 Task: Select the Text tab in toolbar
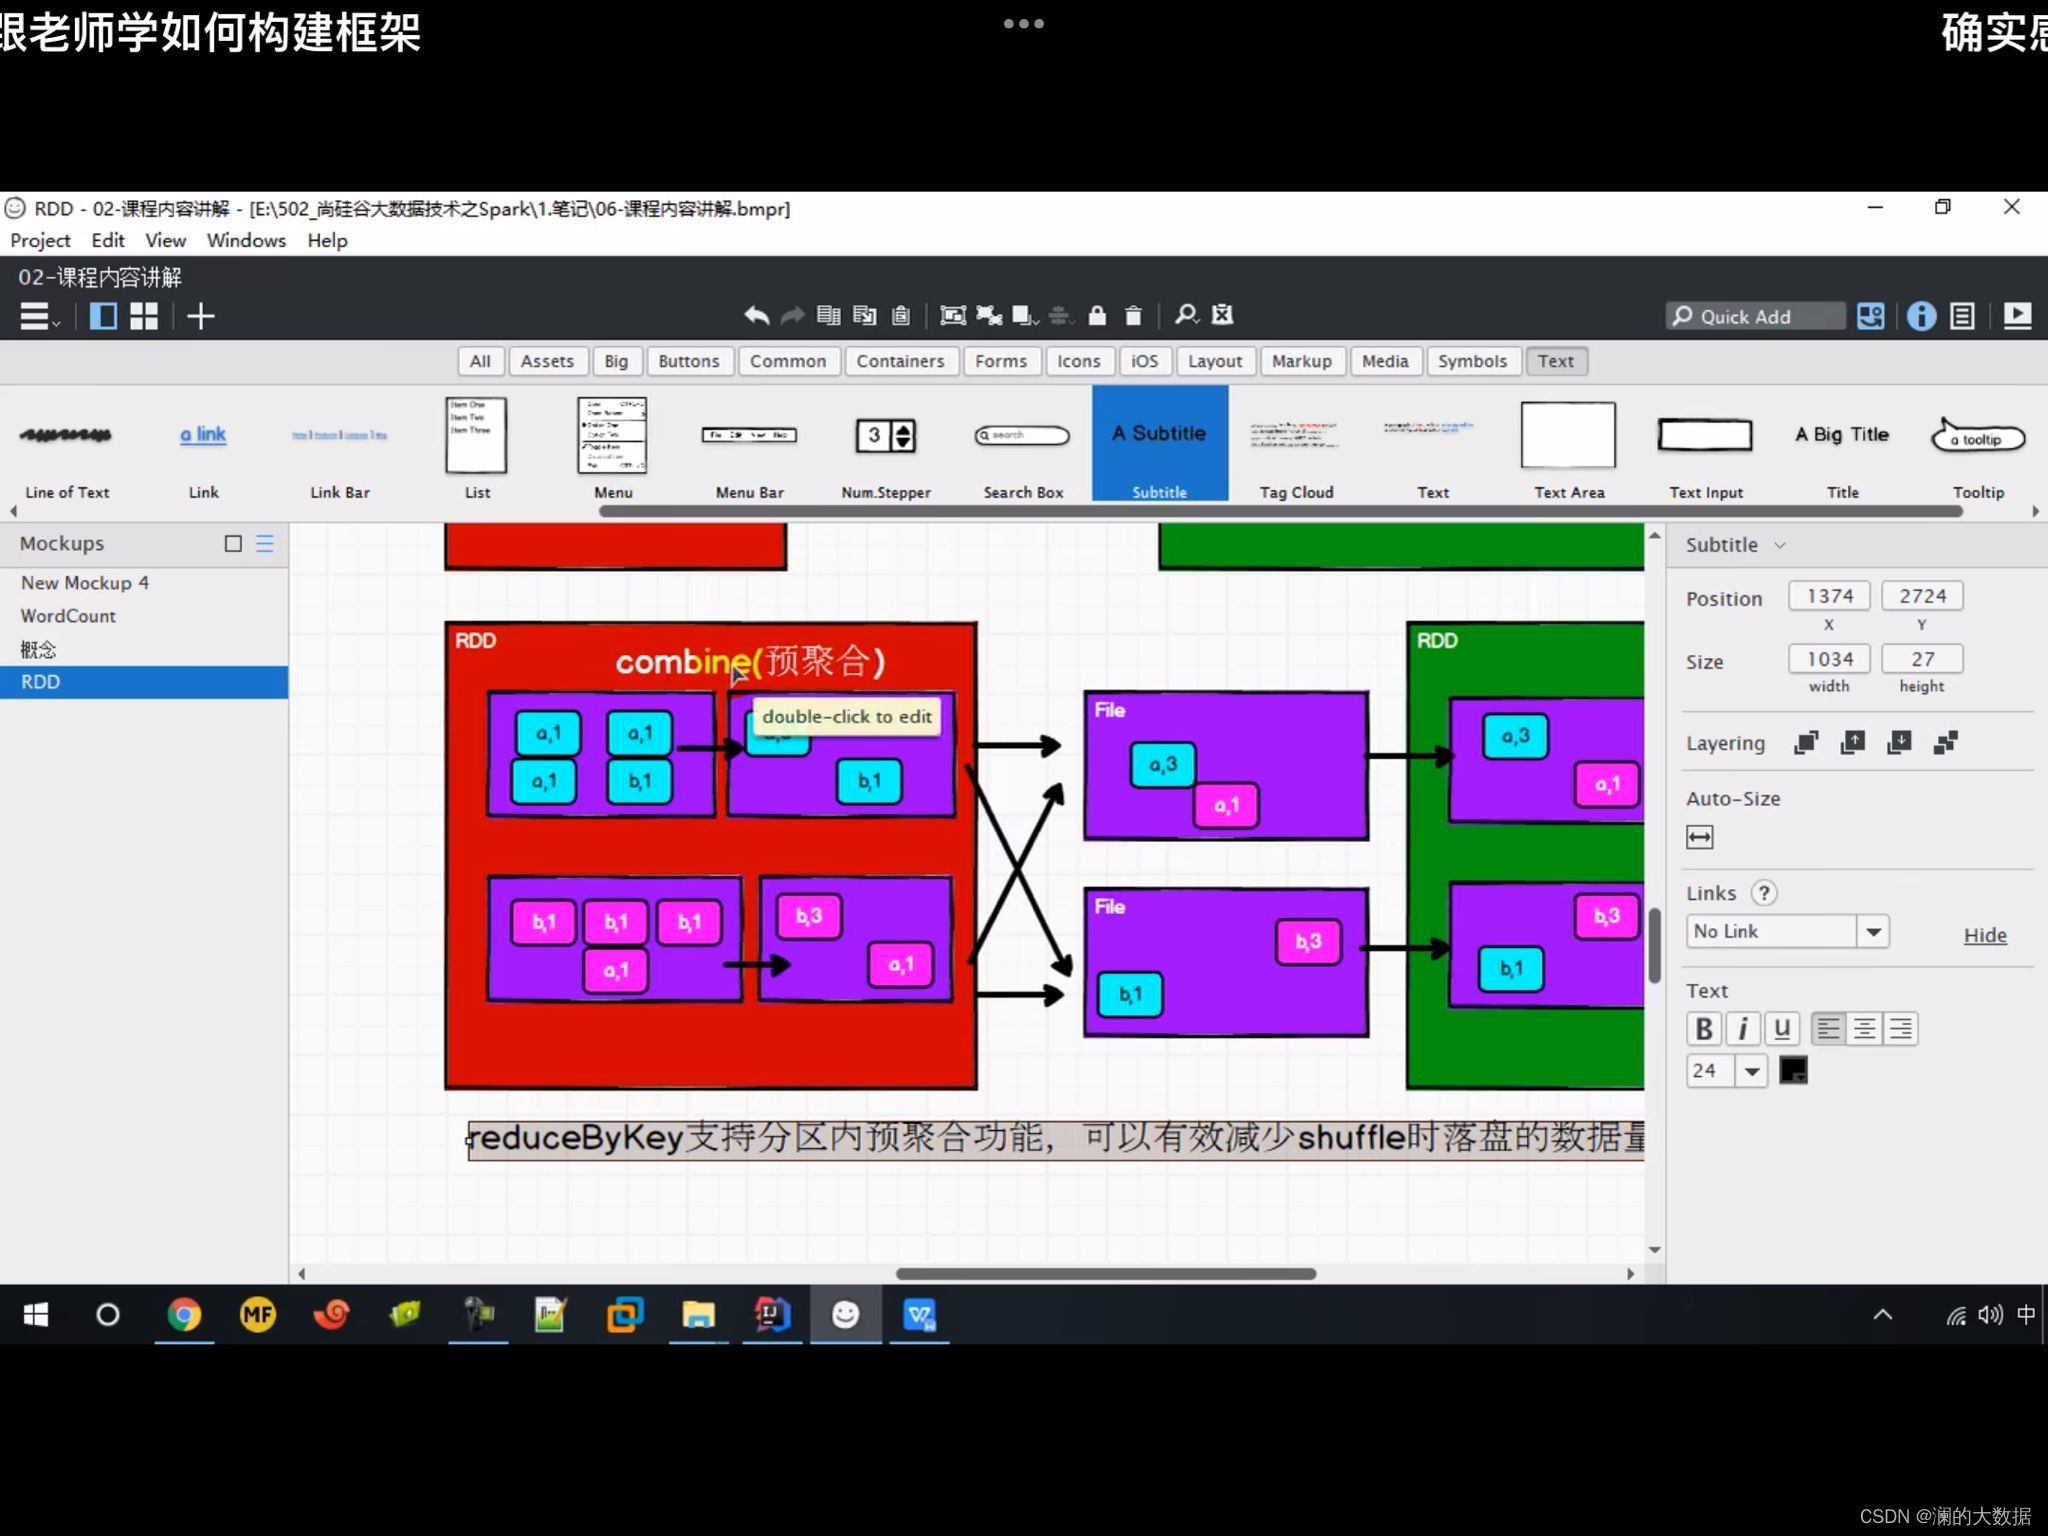1555,361
